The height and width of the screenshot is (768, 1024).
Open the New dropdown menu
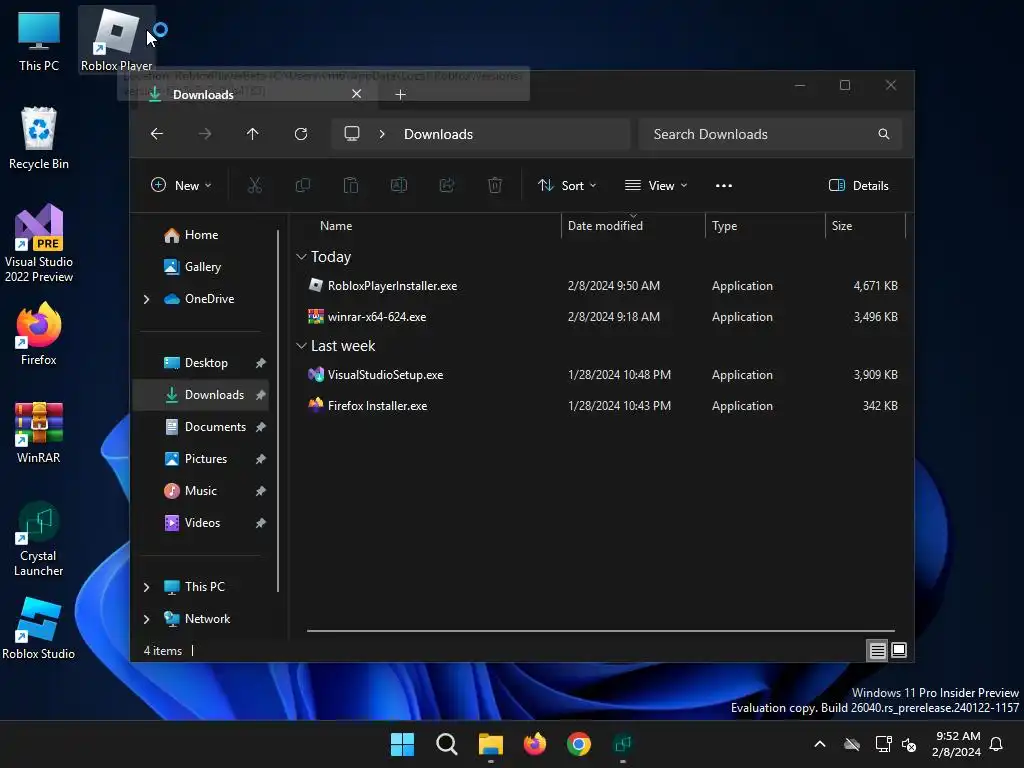pos(182,185)
